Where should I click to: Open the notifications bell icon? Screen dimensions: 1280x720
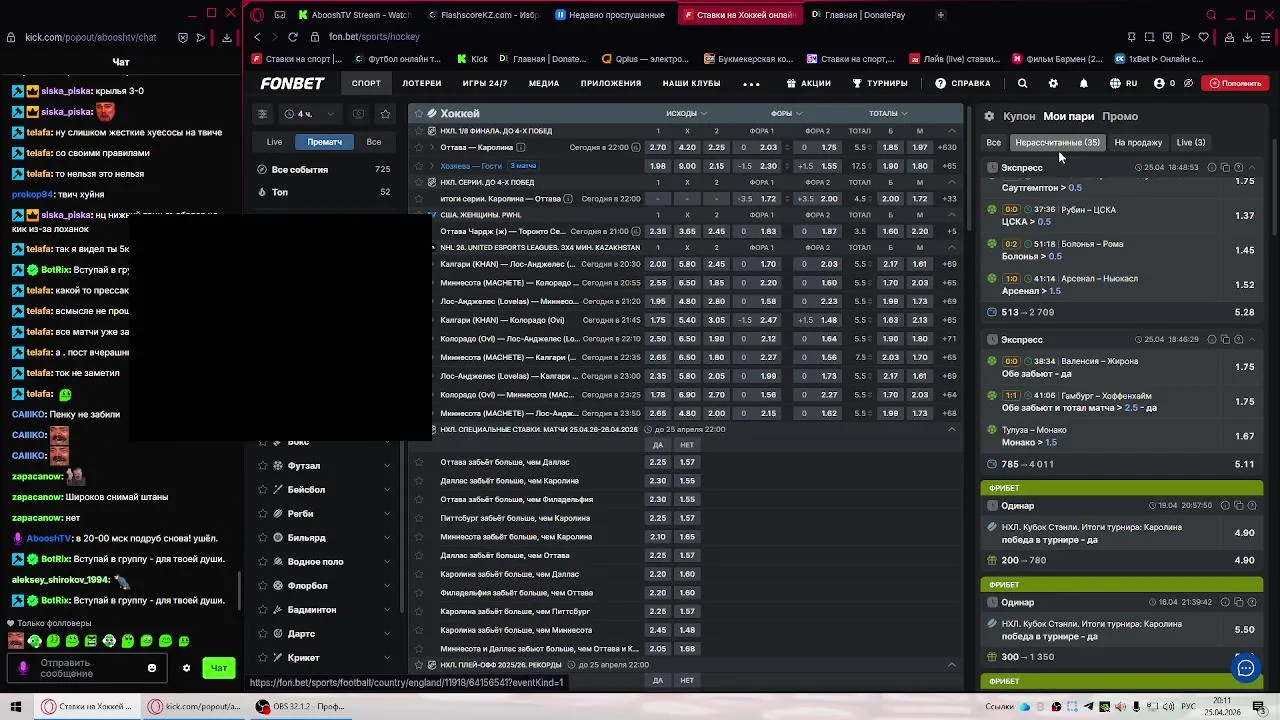click(1083, 84)
